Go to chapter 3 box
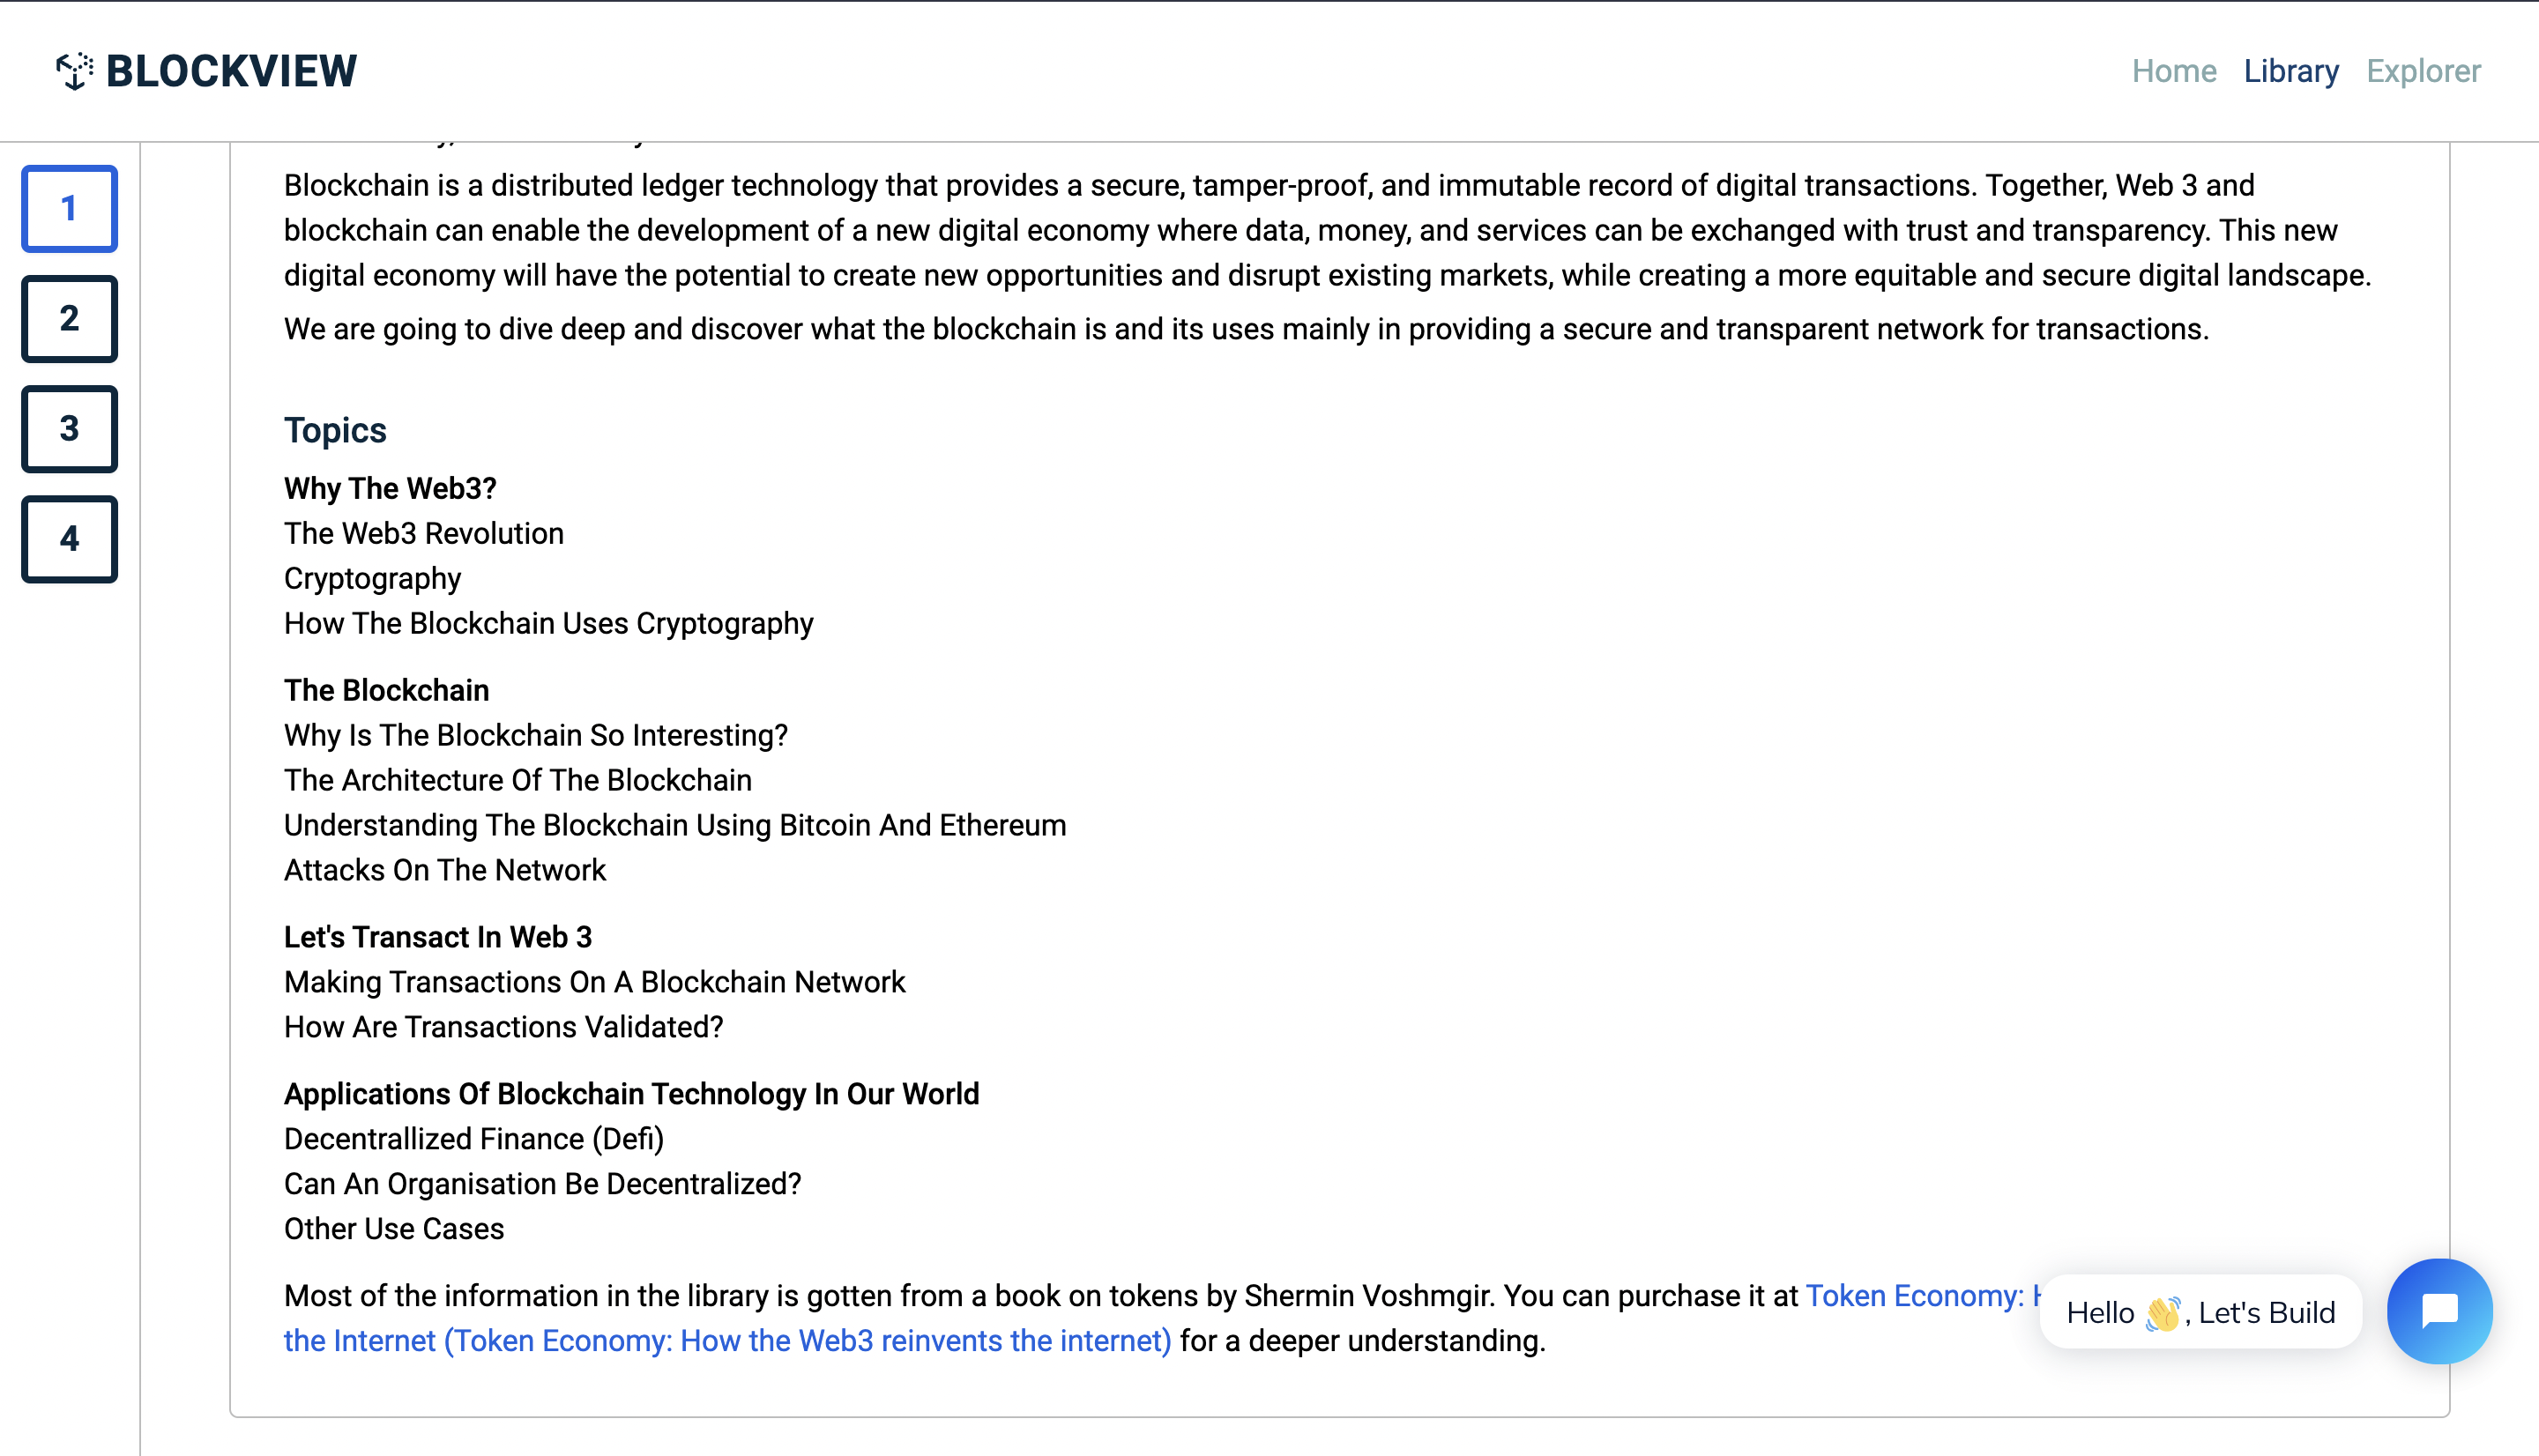 tap(69, 428)
